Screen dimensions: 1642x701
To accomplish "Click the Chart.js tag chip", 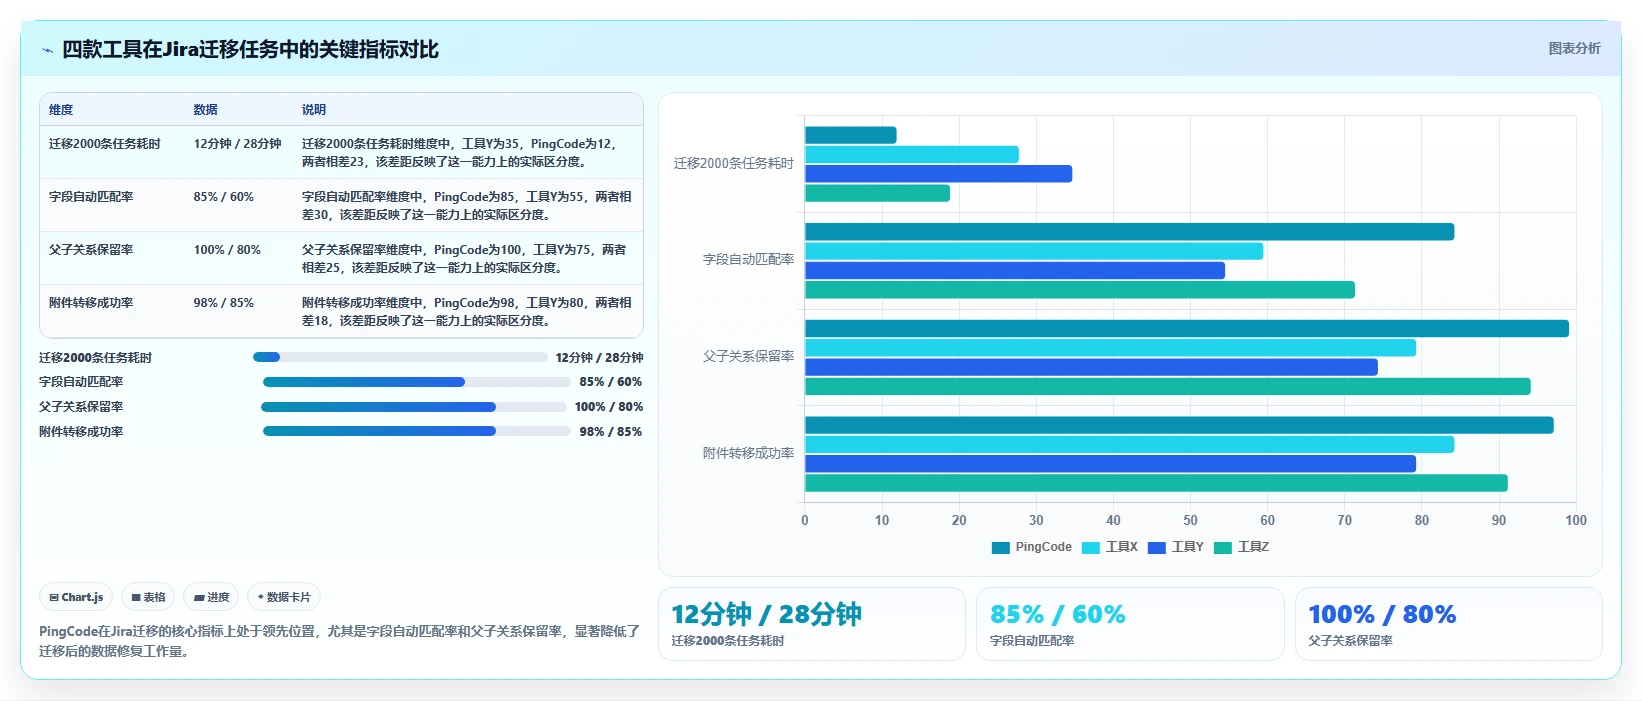I will click(76, 597).
